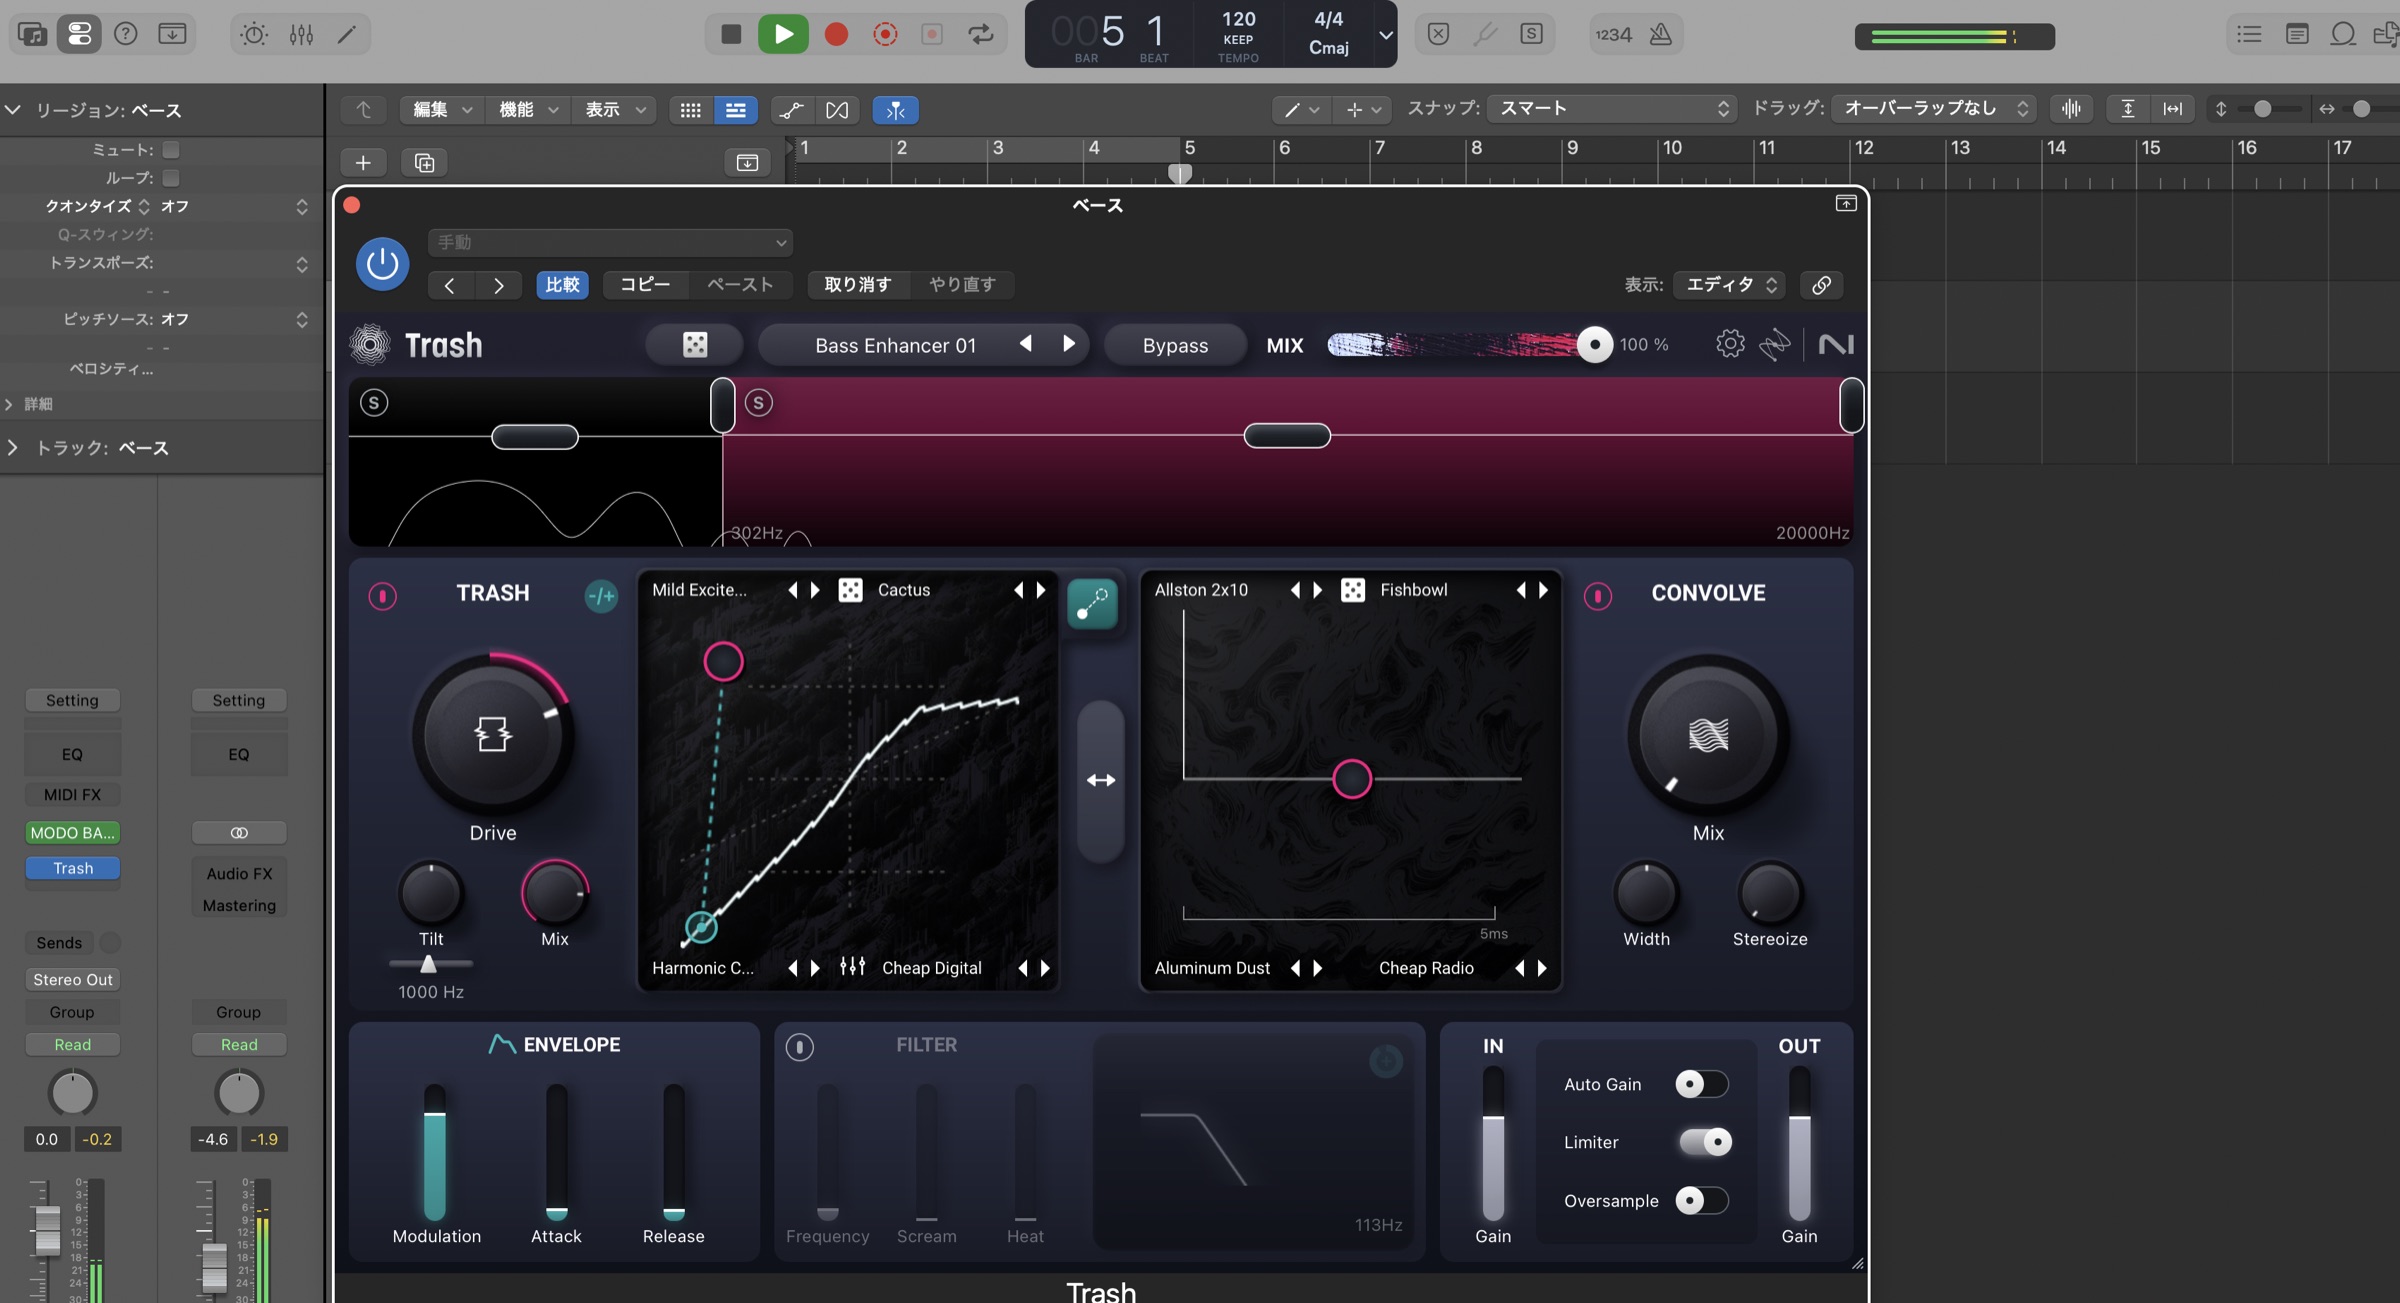Toggle the waveform zoom icon

coord(2071,109)
